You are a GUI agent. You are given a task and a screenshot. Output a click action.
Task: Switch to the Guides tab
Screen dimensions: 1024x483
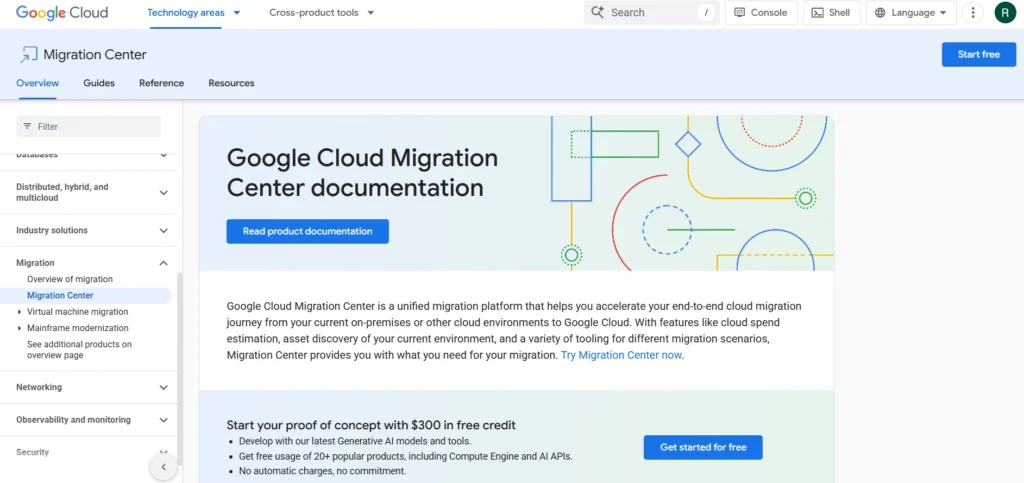pos(99,83)
